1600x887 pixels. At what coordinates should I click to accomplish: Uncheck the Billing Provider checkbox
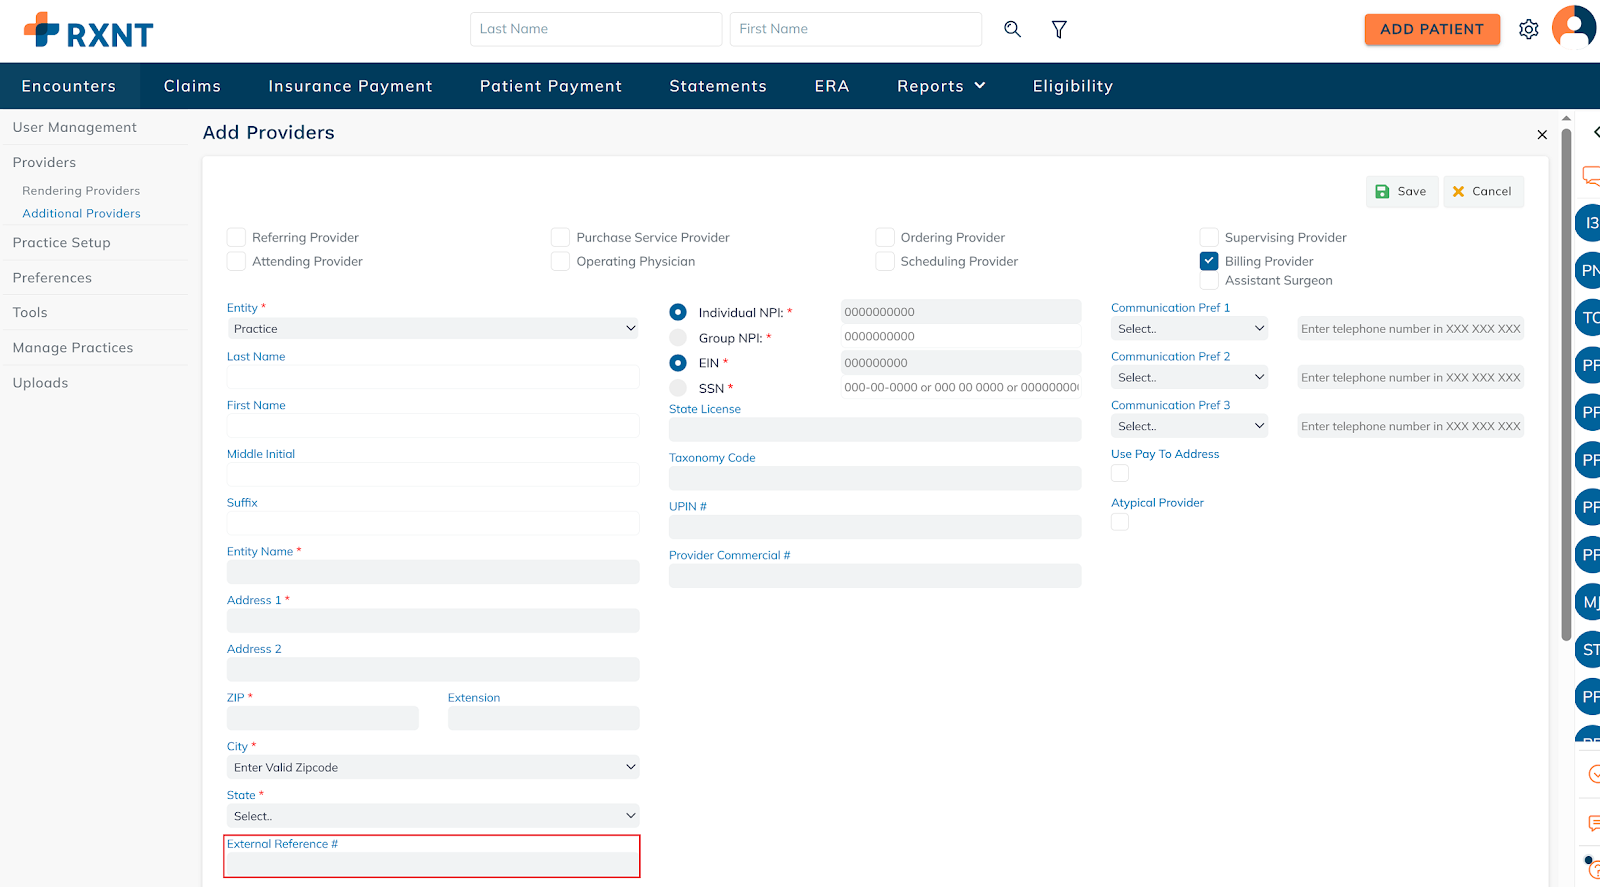[1209, 261]
